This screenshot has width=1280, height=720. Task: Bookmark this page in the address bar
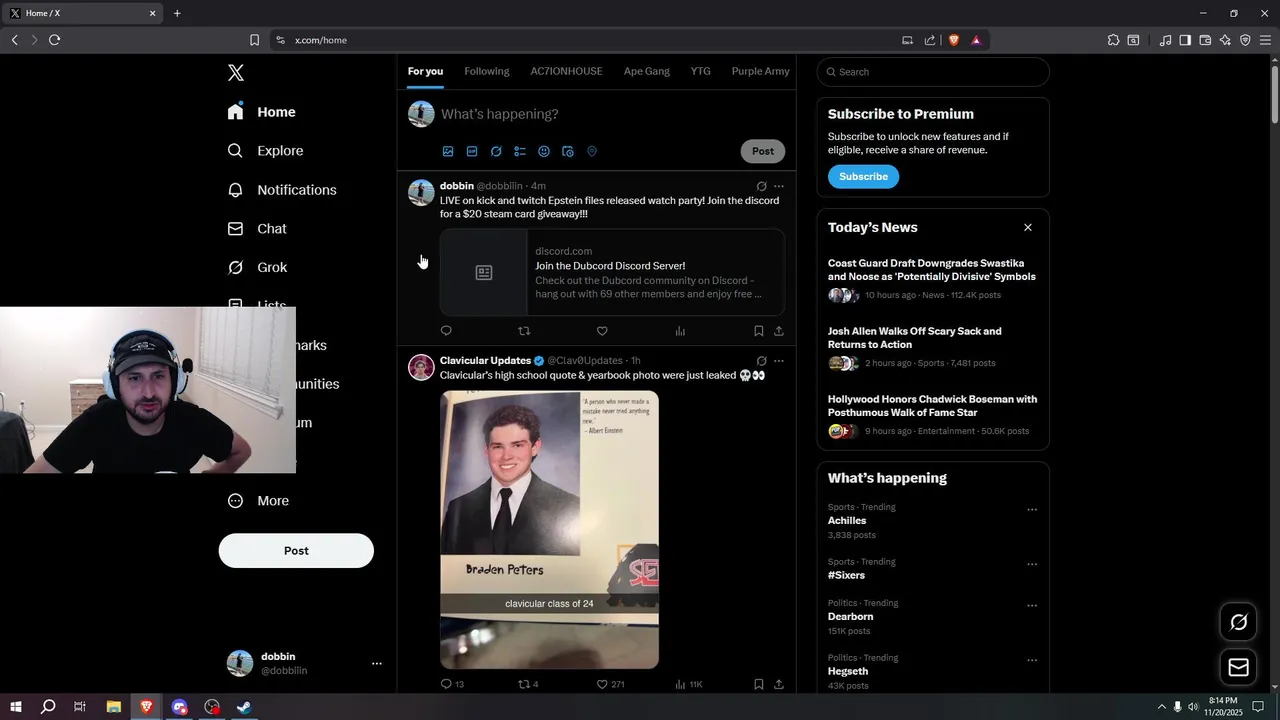(x=254, y=40)
